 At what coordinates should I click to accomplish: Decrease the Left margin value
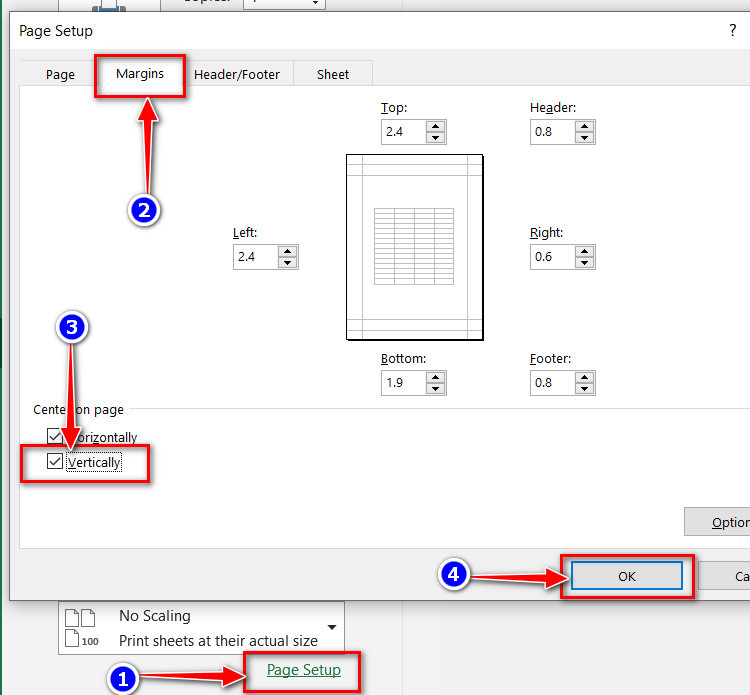pyautogui.click(x=287, y=263)
